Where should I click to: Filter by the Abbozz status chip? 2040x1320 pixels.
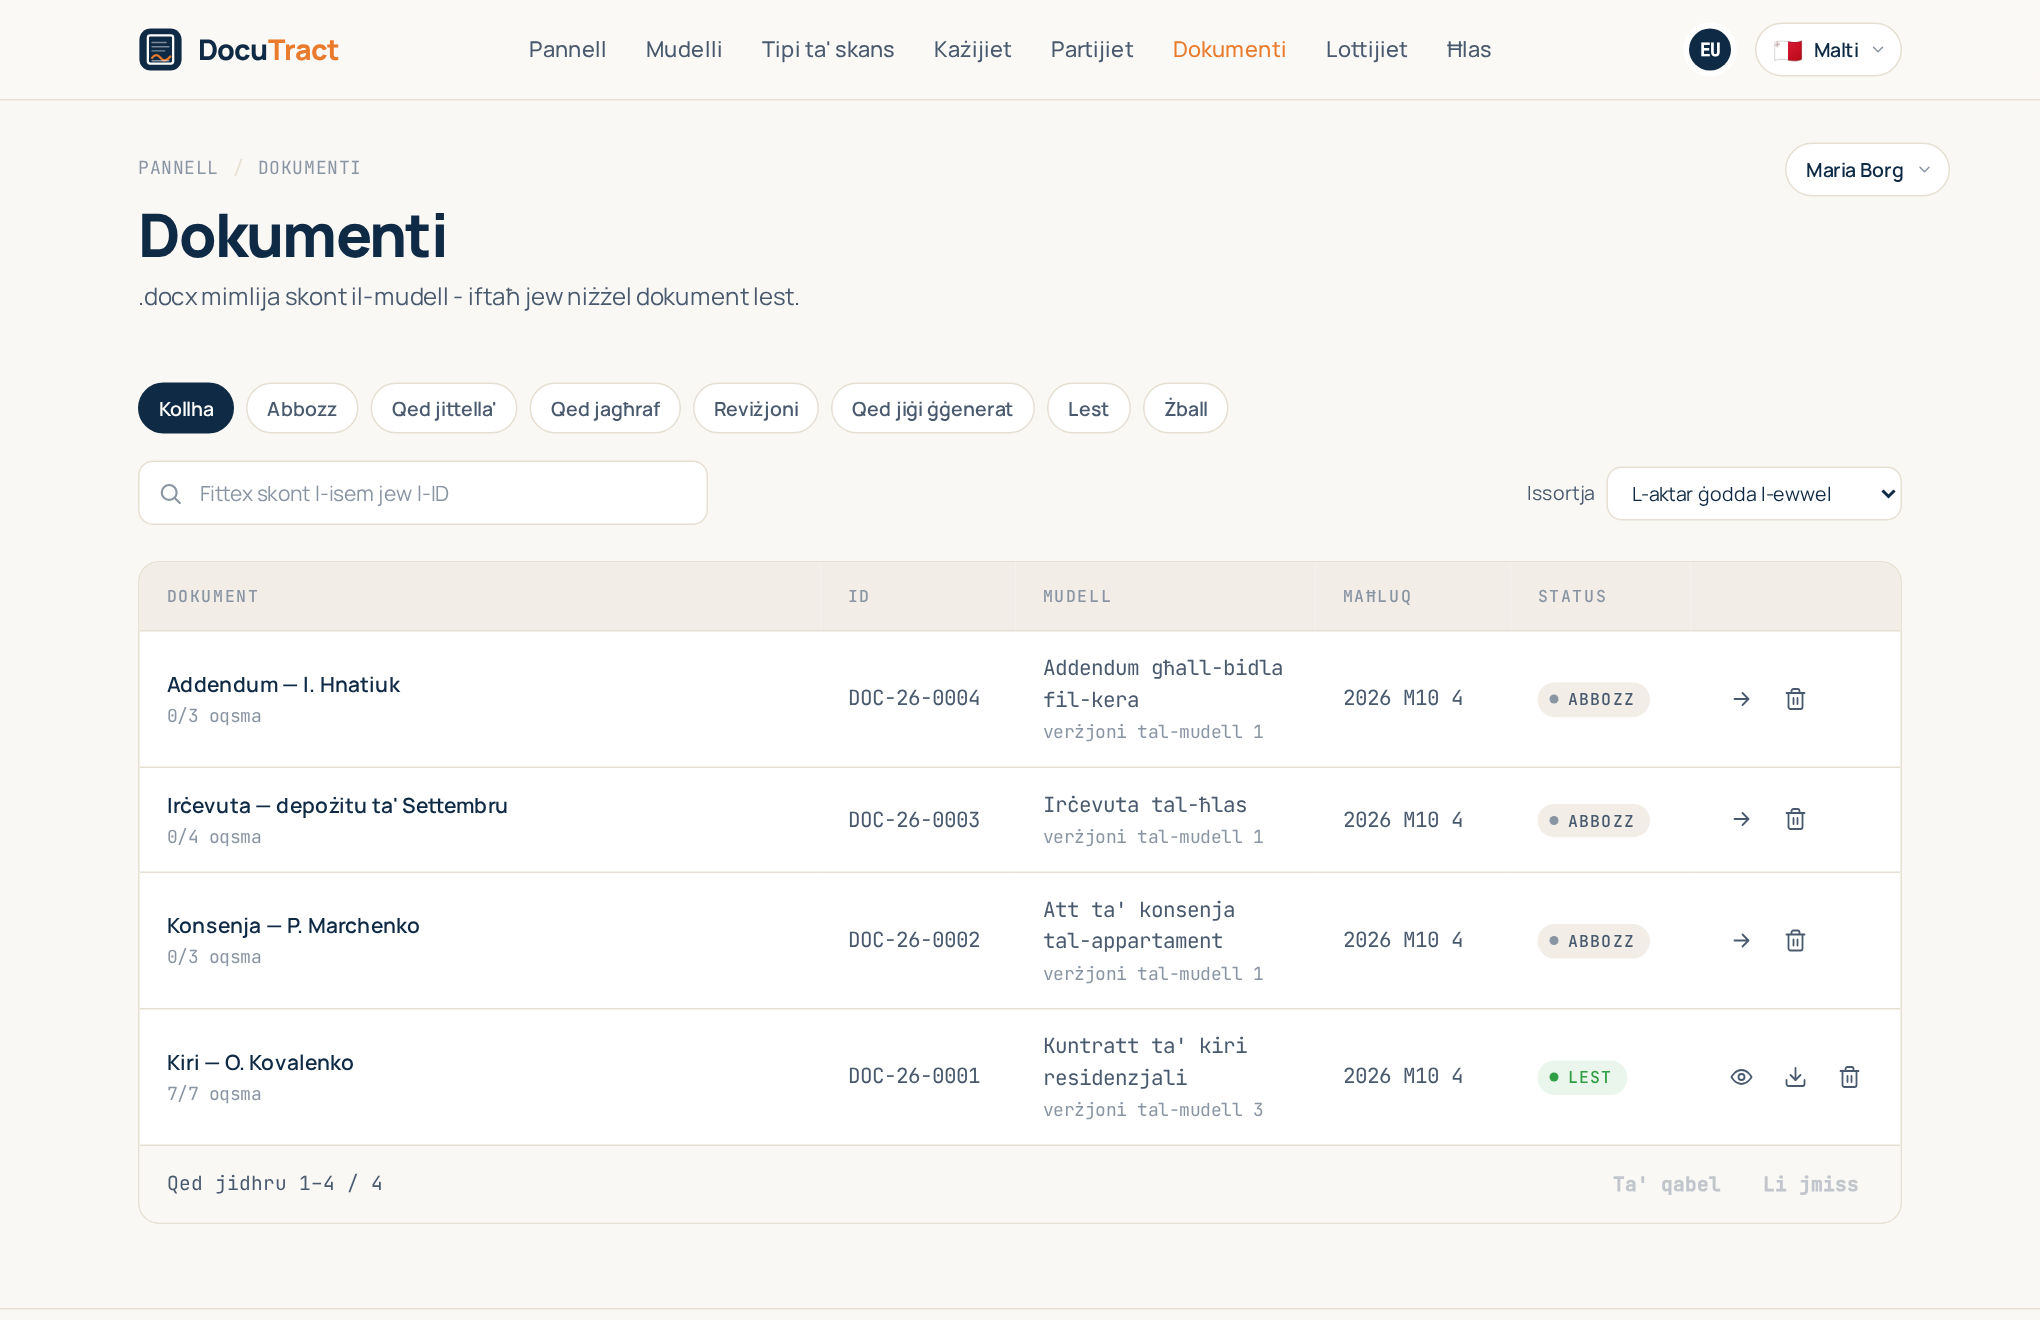pyautogui.click(x=302, y=409)
